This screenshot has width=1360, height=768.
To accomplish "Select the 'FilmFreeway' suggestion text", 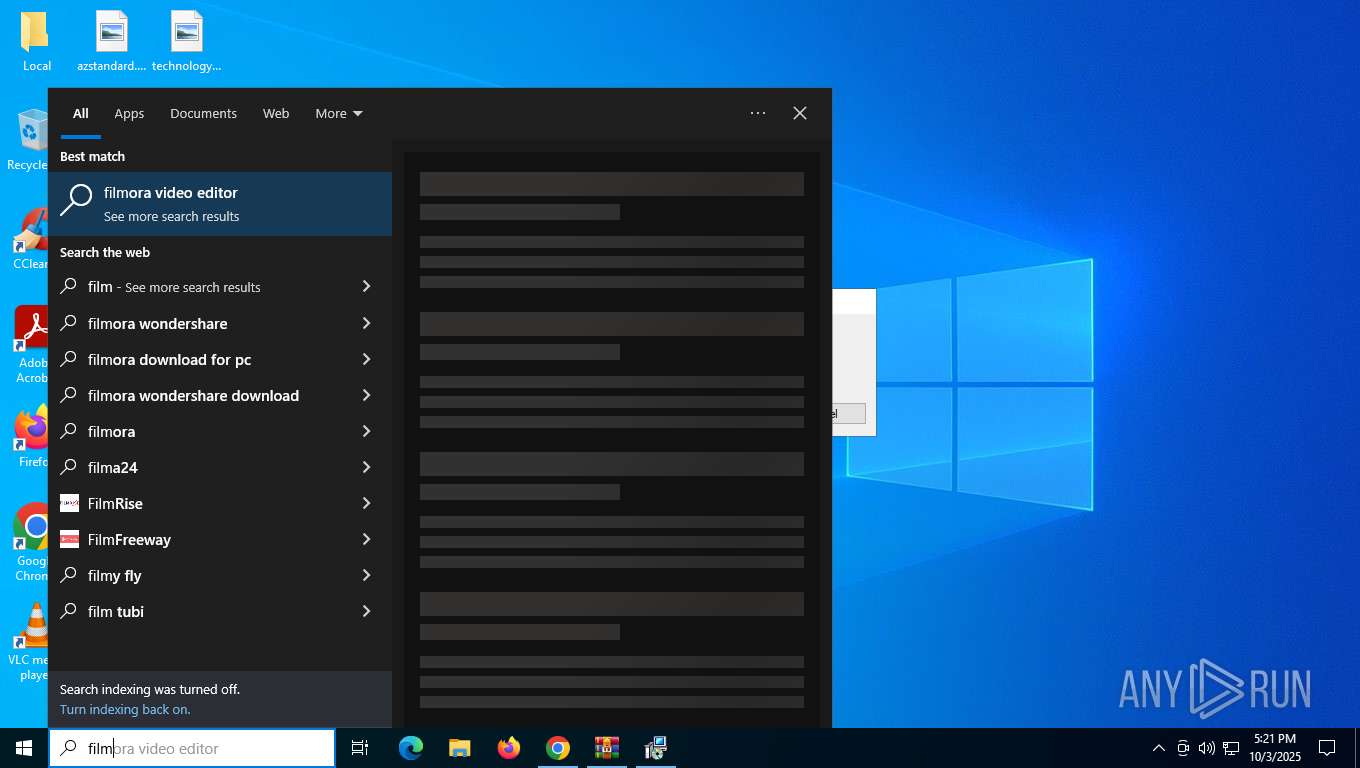I will coord(129,539).
